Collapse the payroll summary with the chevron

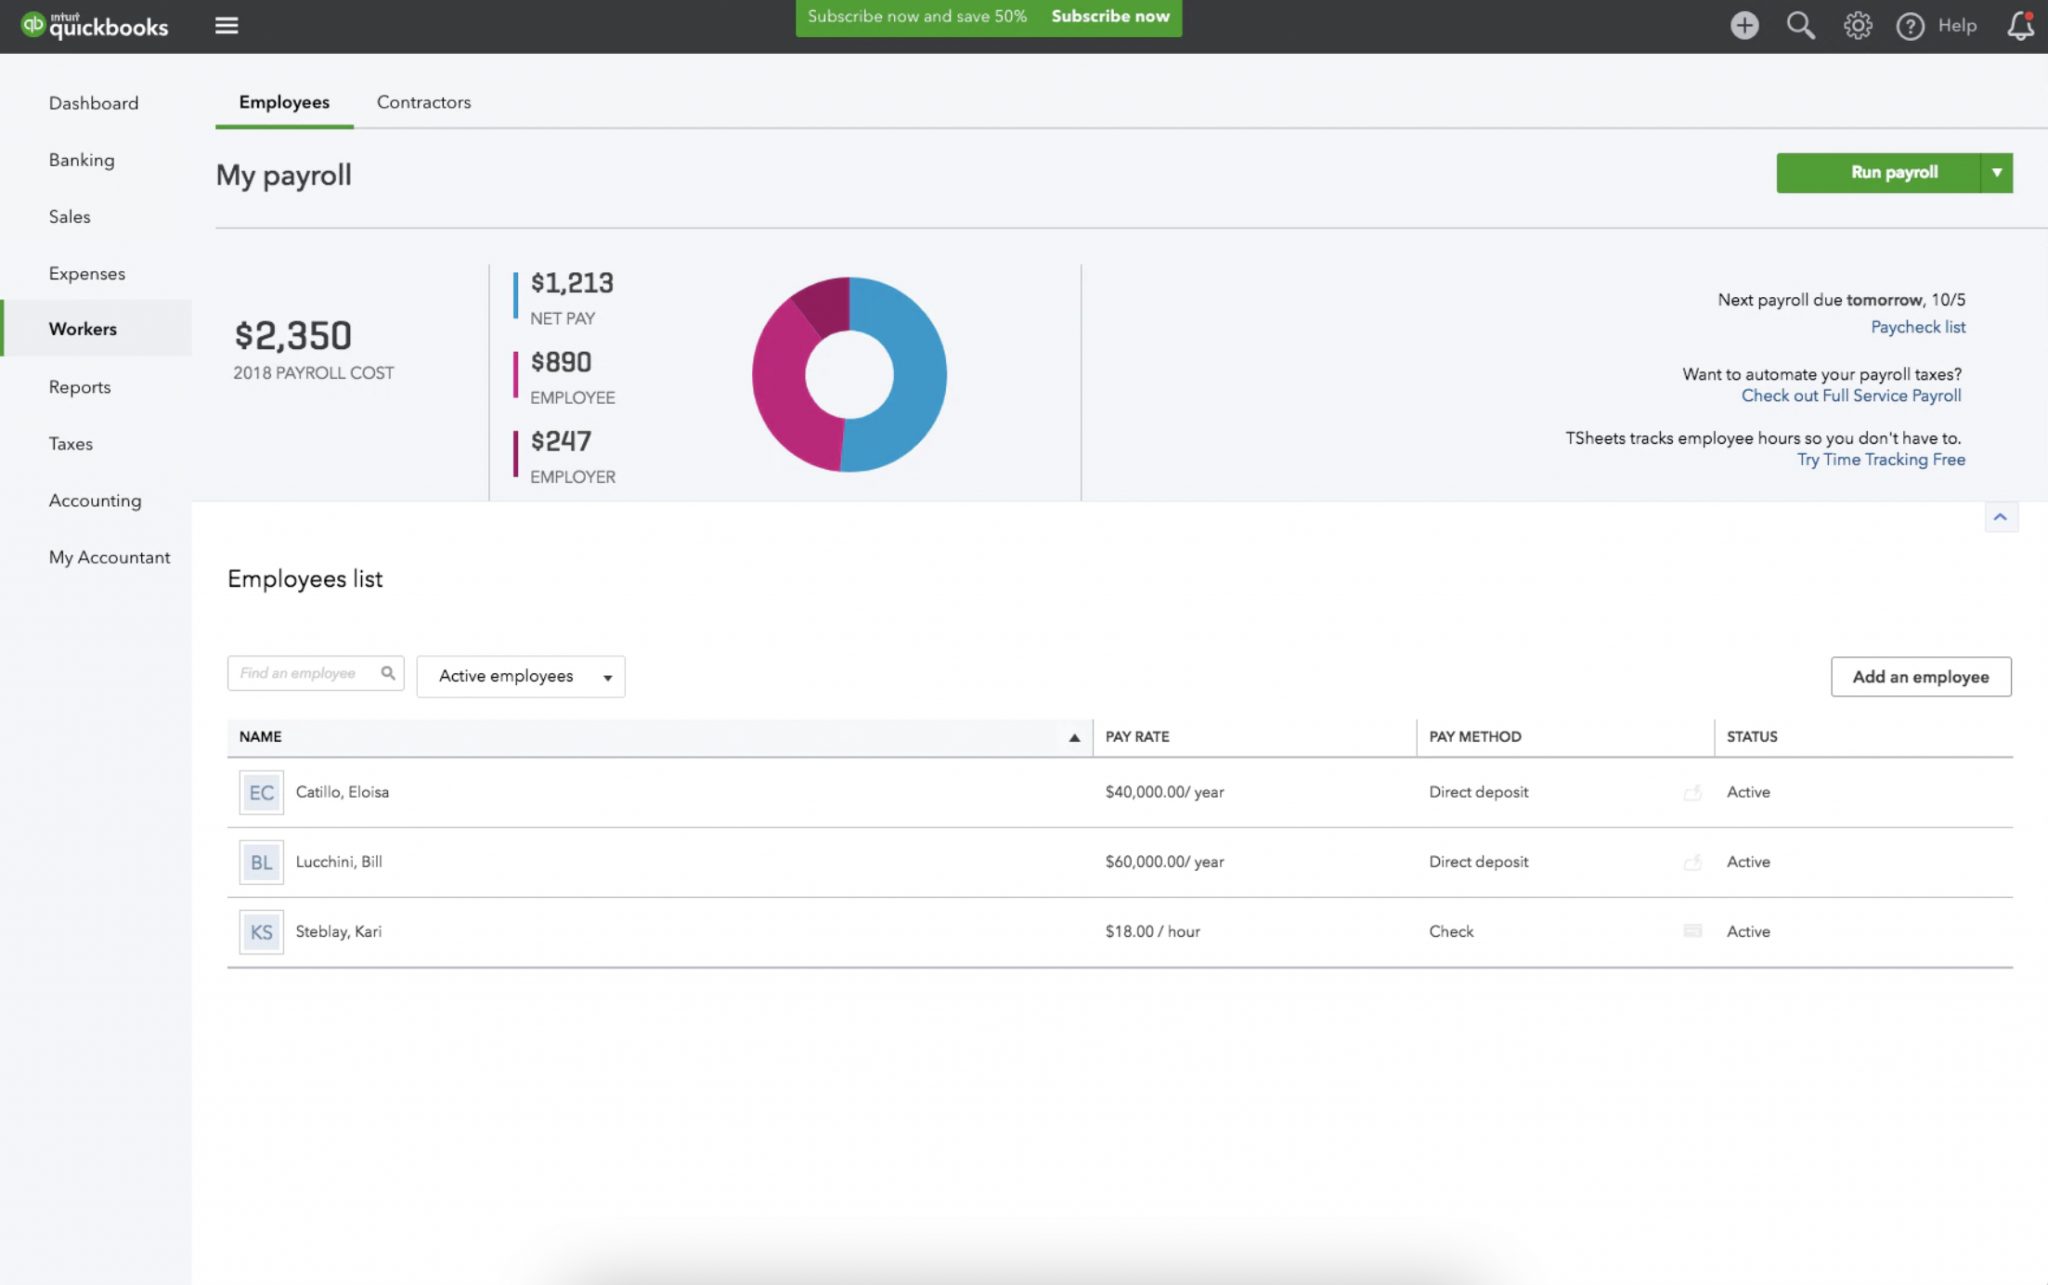2001,516
